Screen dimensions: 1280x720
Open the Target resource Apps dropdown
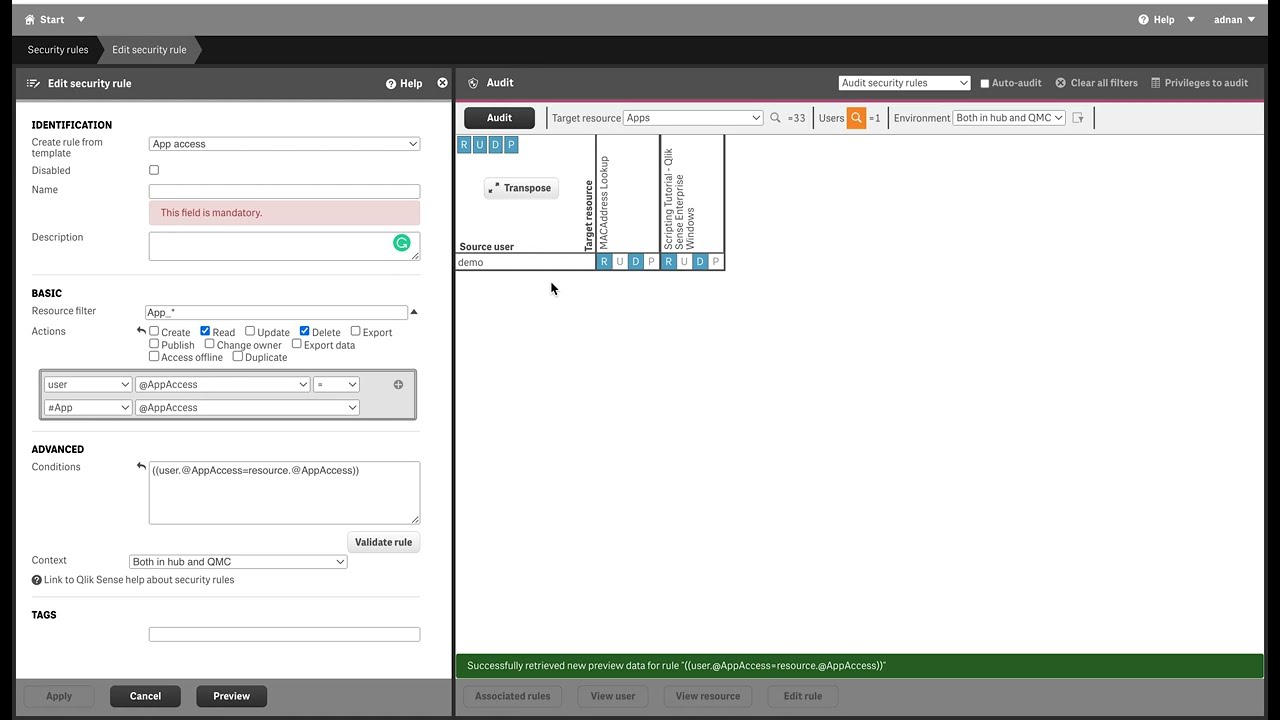(x=693, y=118)
